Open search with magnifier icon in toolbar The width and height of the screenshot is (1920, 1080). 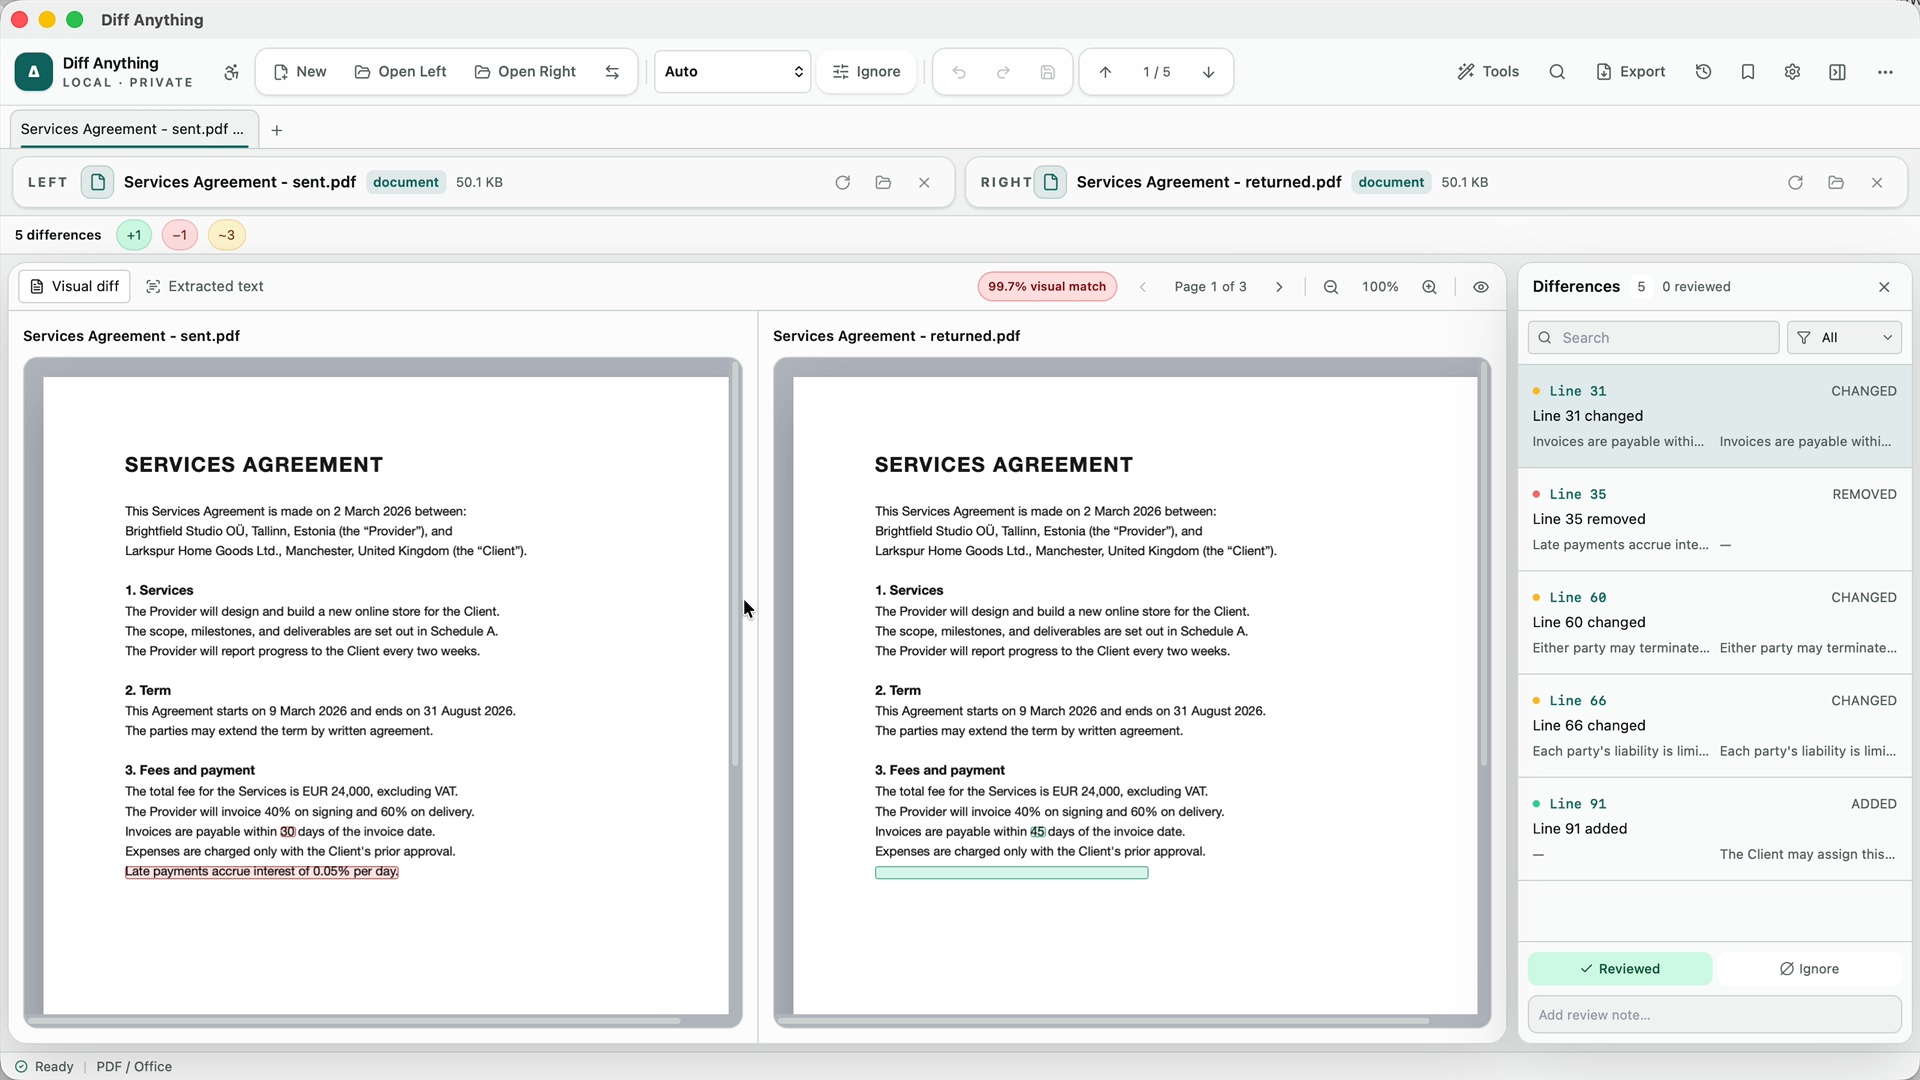(1557, 72)
